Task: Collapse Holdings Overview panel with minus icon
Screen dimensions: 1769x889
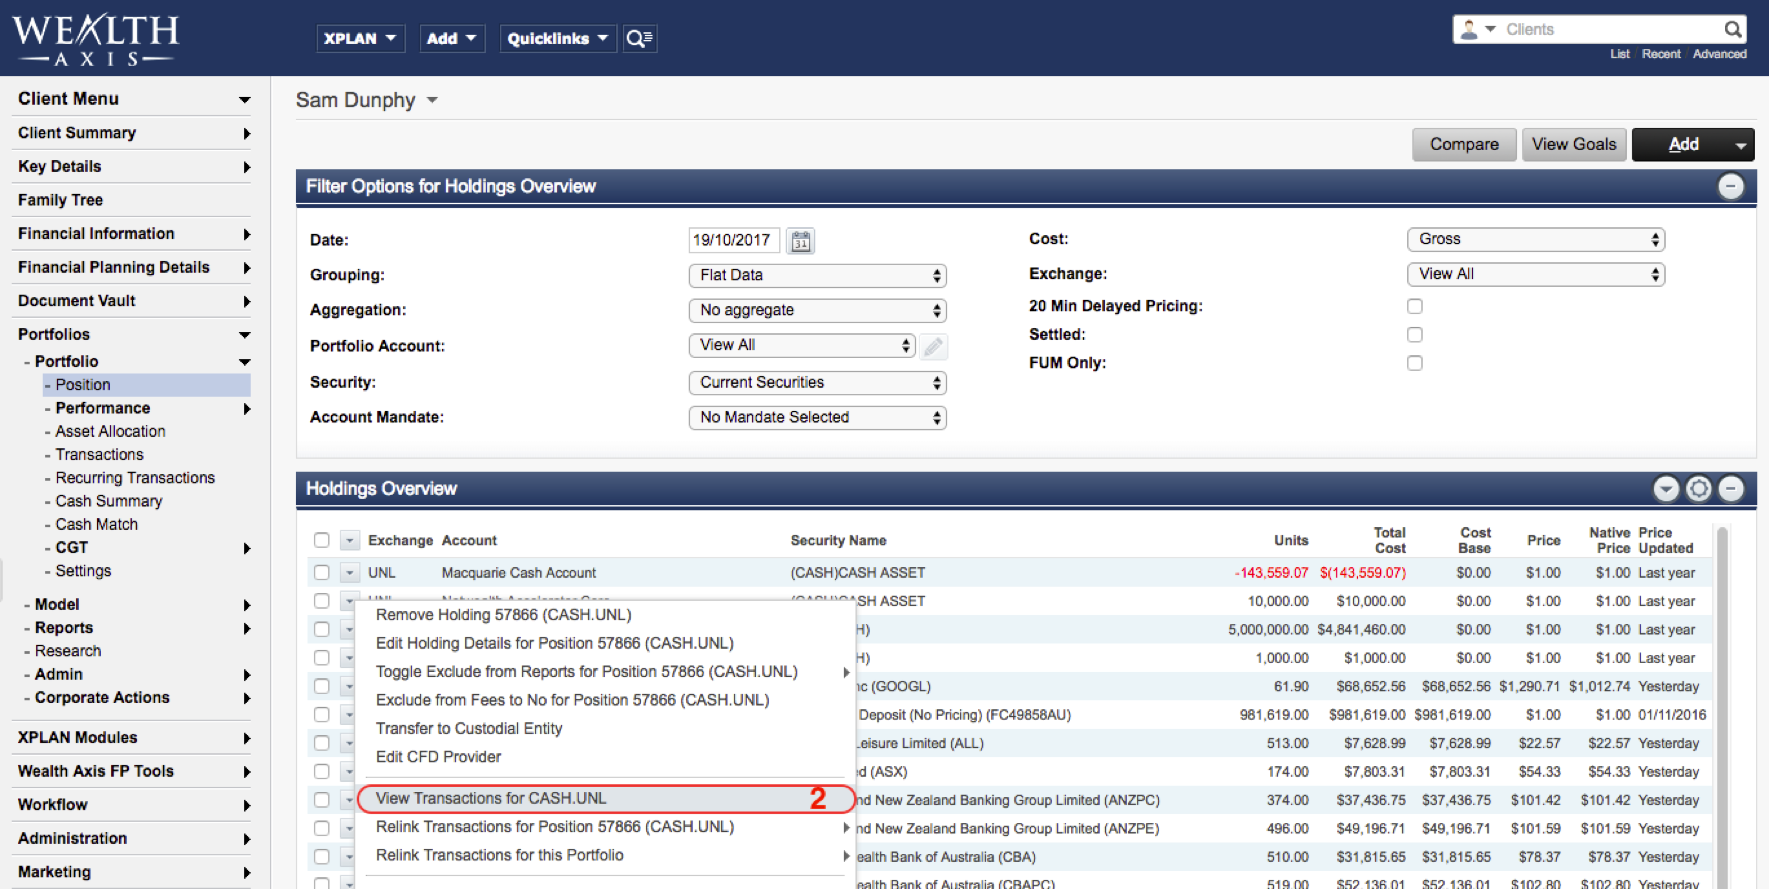Action: click(x=1731, y=488)
